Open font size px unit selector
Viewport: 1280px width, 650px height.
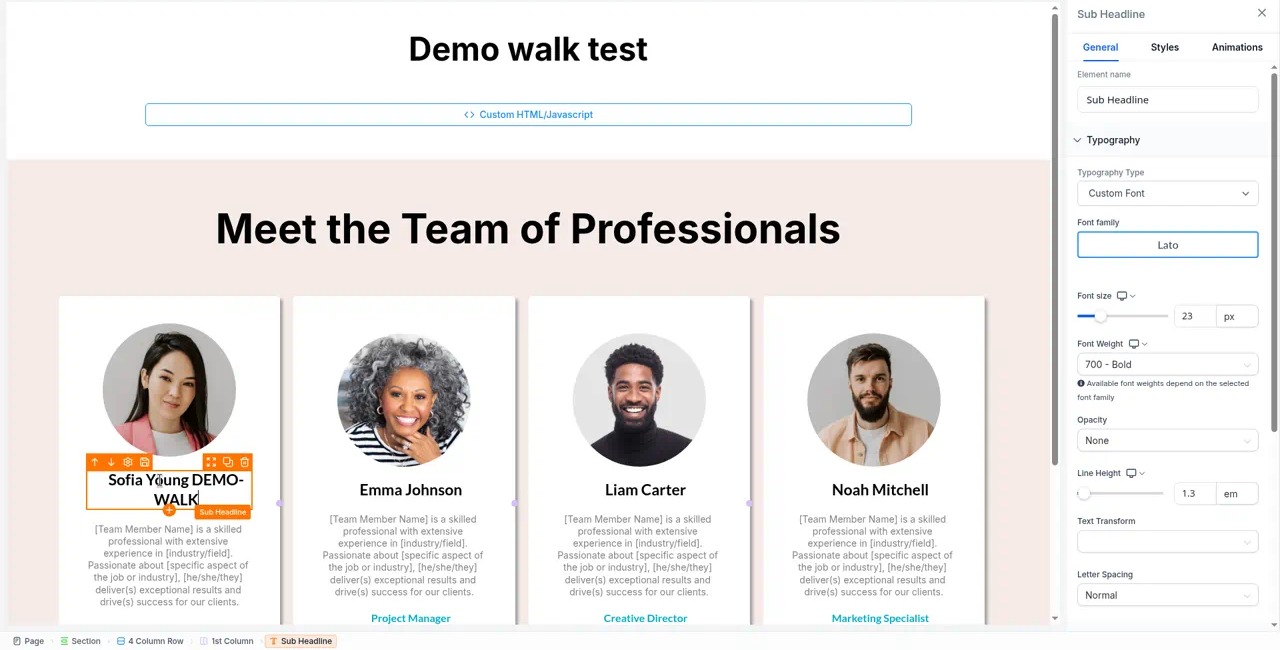coord(1237,316)
